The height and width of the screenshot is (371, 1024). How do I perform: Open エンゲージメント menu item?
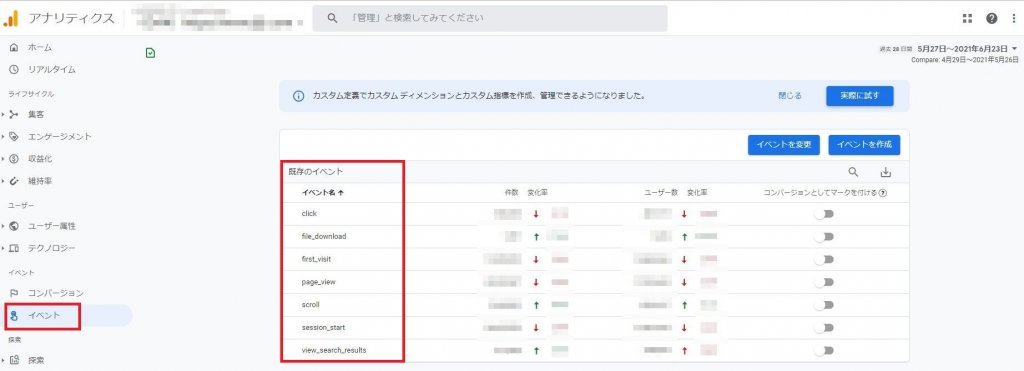(59, 137)
